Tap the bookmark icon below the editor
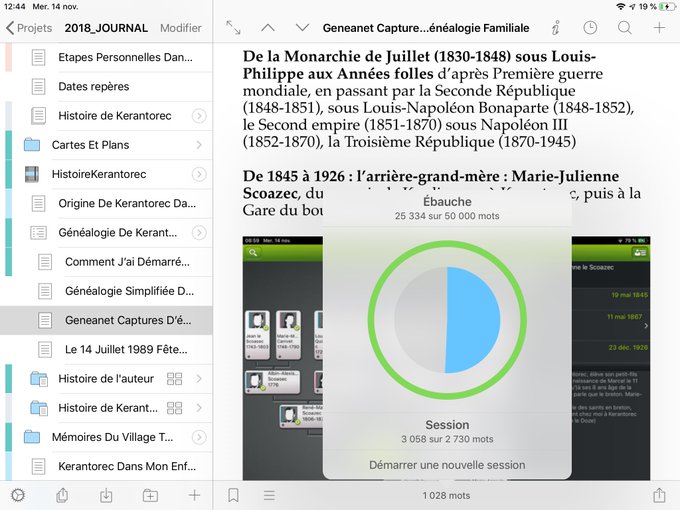Viewport: 680px width, 510px height. pyautogui.click(x=233, y=495)
